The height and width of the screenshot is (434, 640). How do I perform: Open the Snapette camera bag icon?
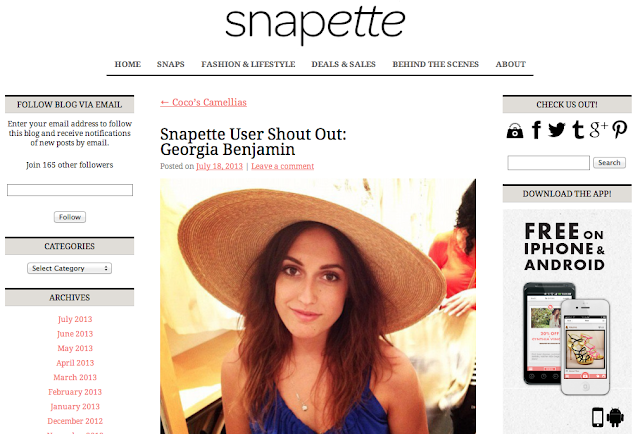point(515,131)
